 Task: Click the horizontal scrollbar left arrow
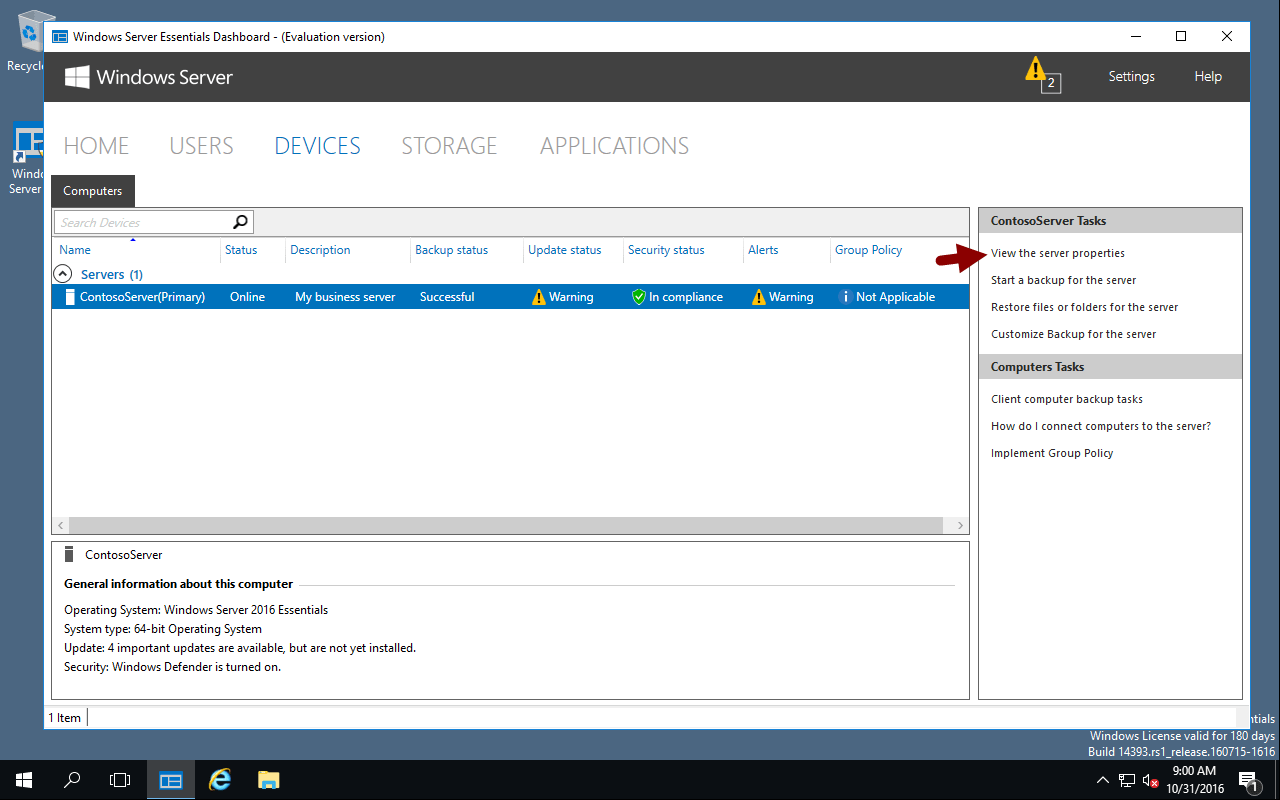(60, 525)
